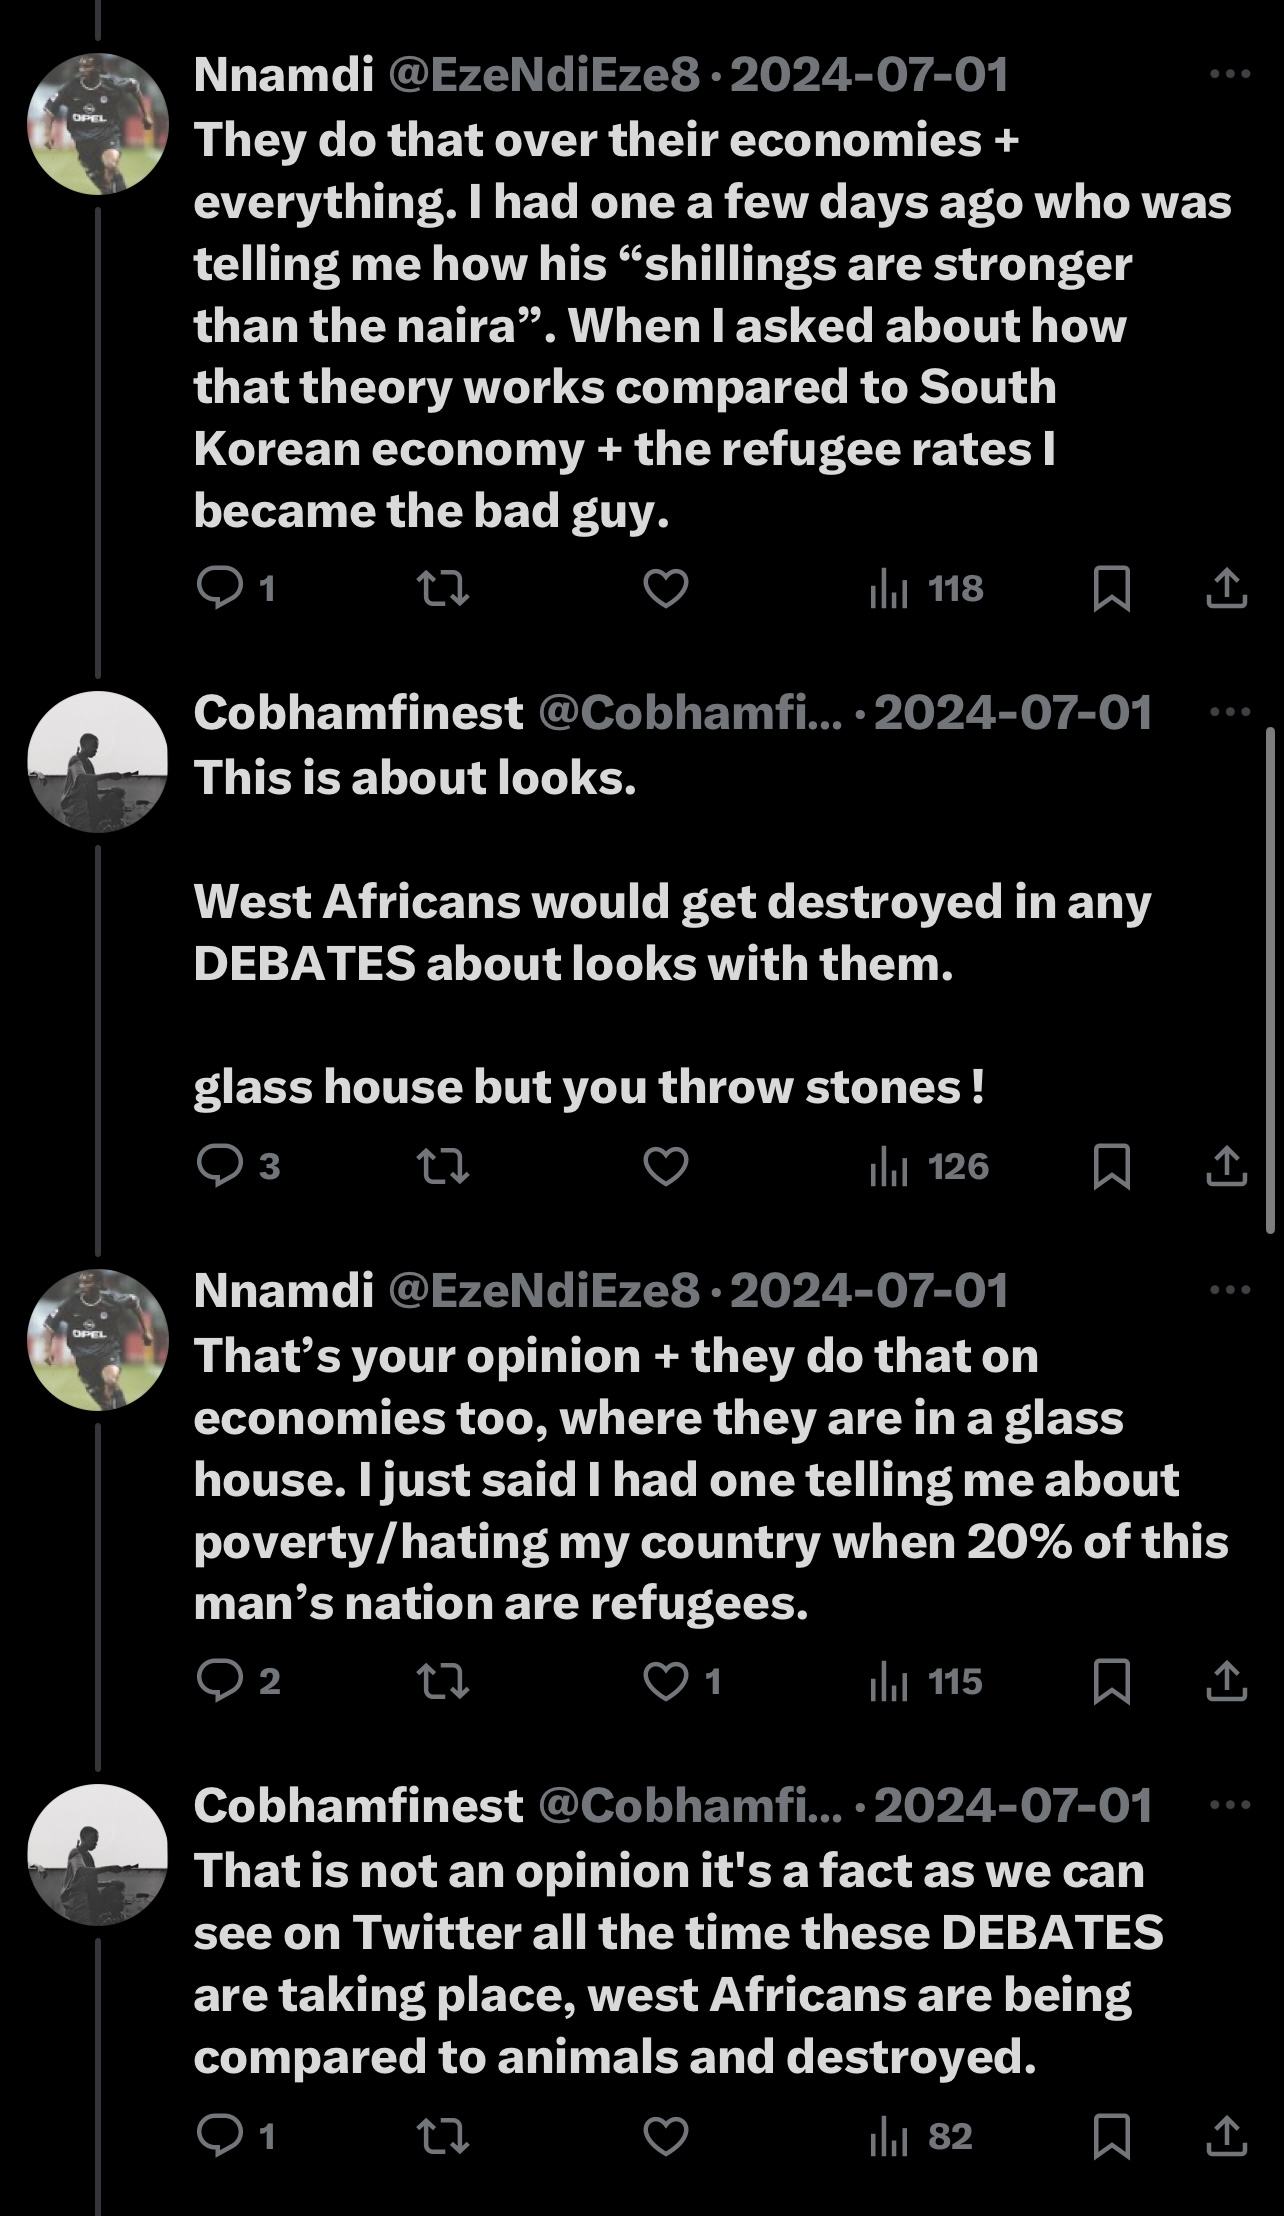Open three-dot menu on glass house tweet
Image resolution: width=1284 pixels, height=2216 pixels.
pyautogui.click(x=1229, y=713)
